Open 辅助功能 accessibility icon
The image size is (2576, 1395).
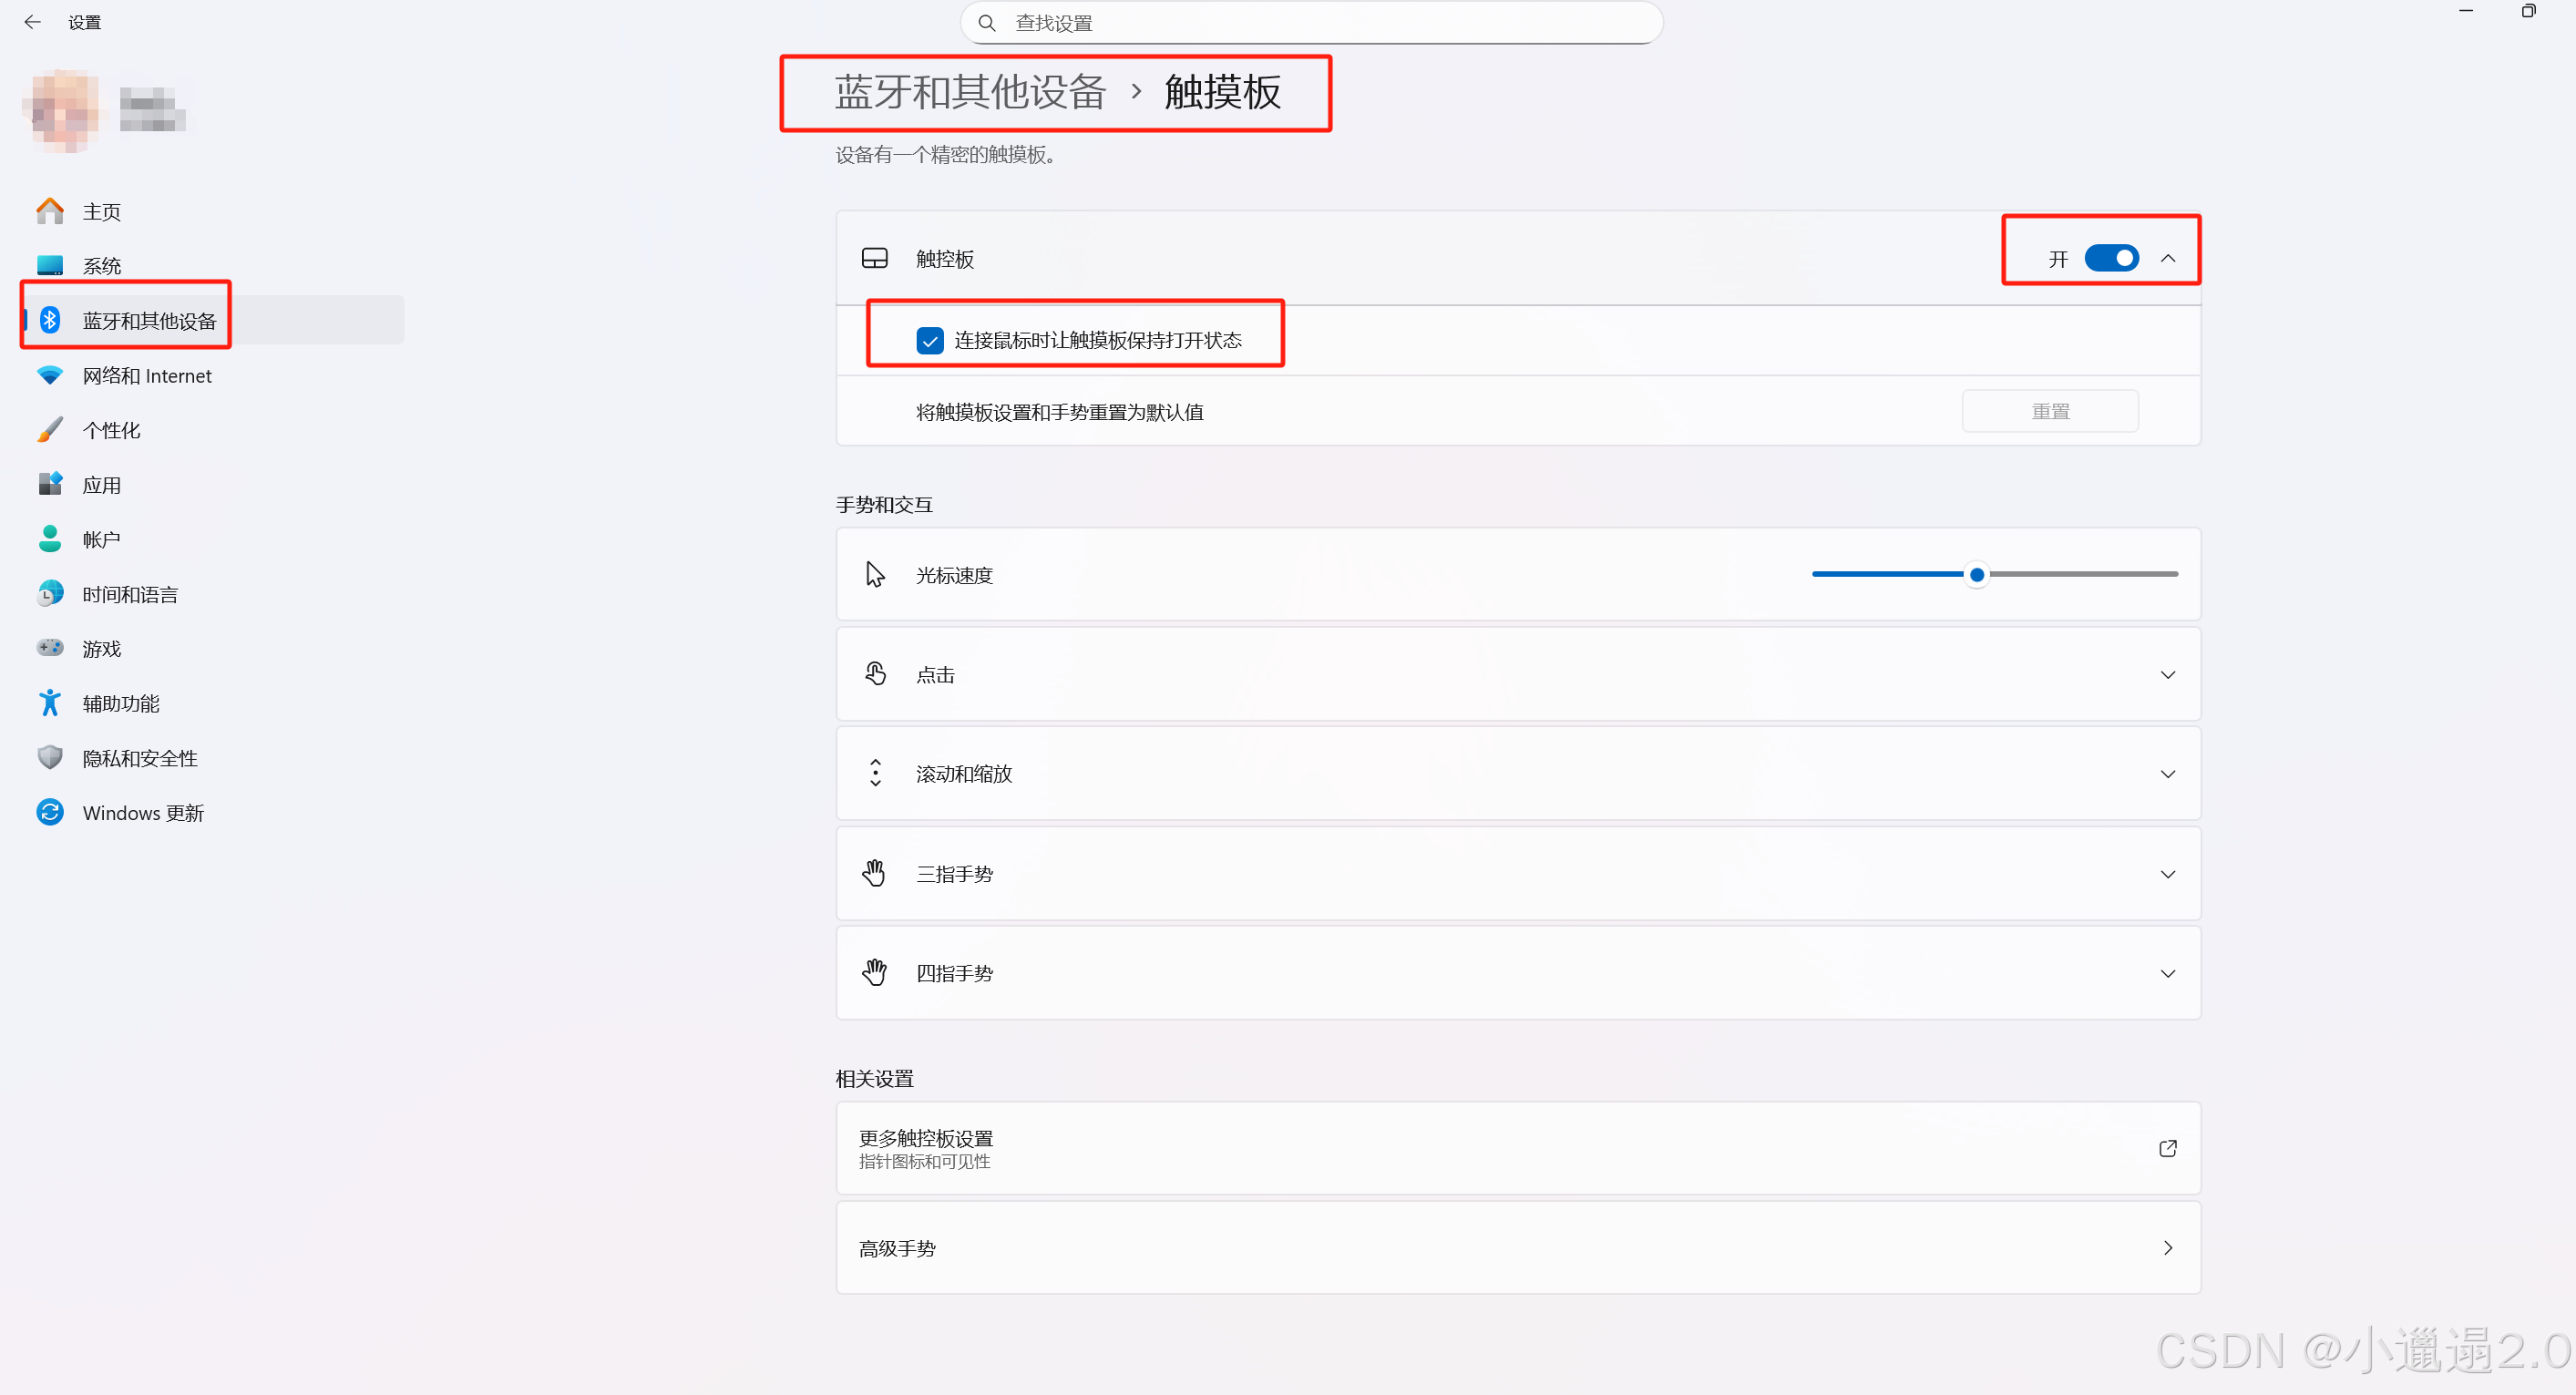(50, 703)
